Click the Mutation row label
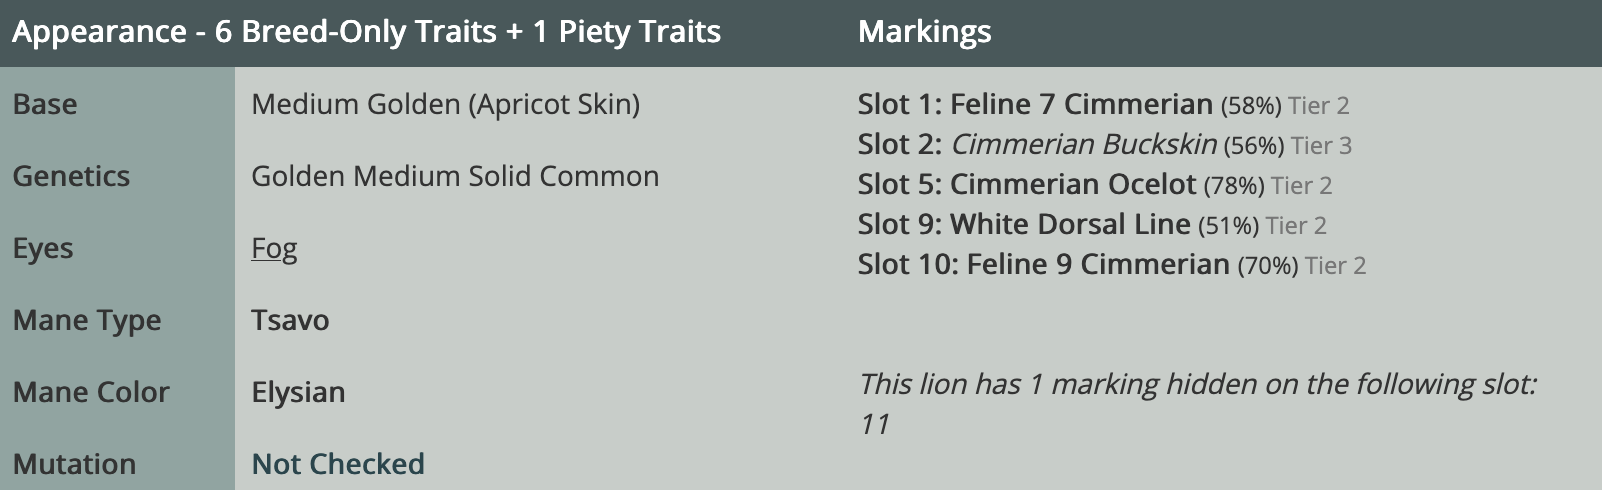The width and height of the screenshot is (1602, 490). coord(74,464)
